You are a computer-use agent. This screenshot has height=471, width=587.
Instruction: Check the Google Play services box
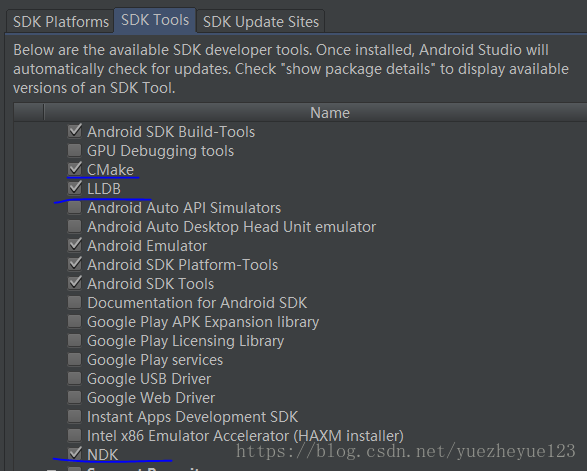coord(75,359)
